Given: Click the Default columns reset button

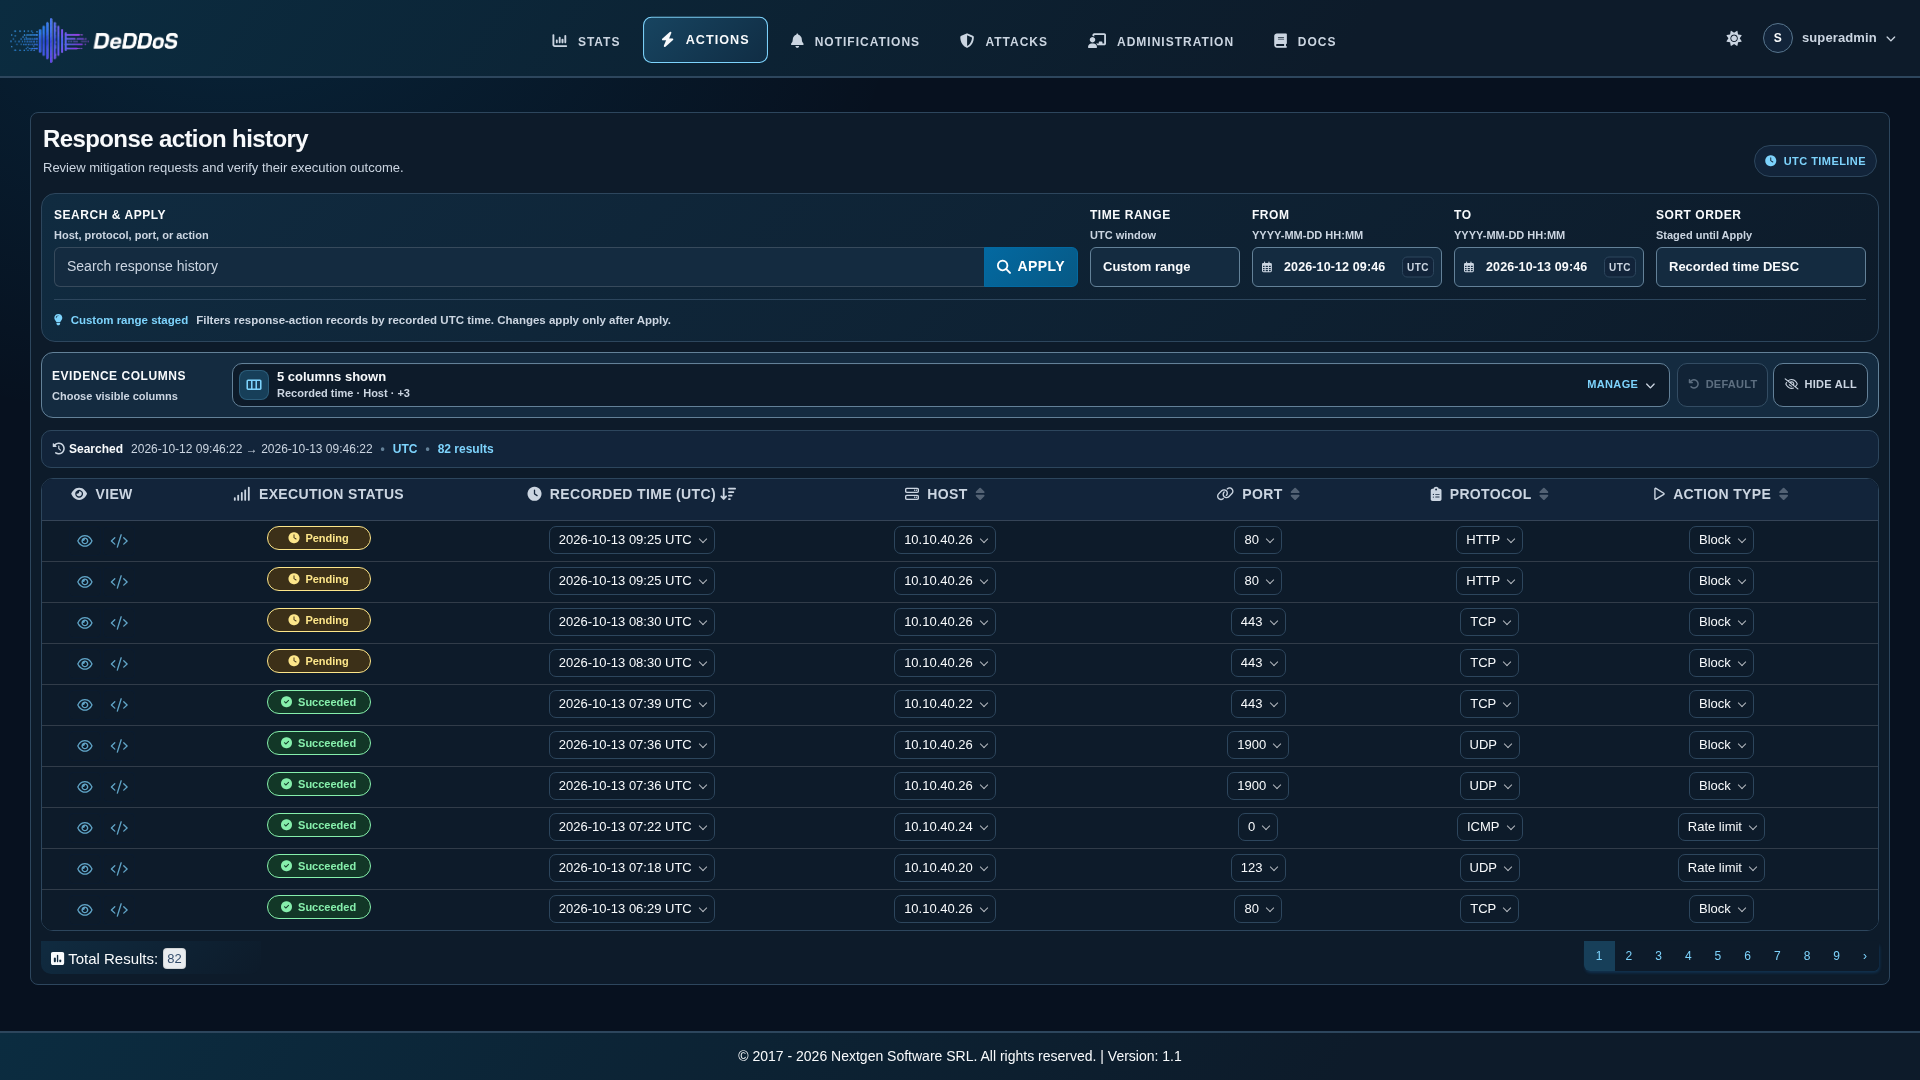Looking at the screenshot, I should 1722,385.
